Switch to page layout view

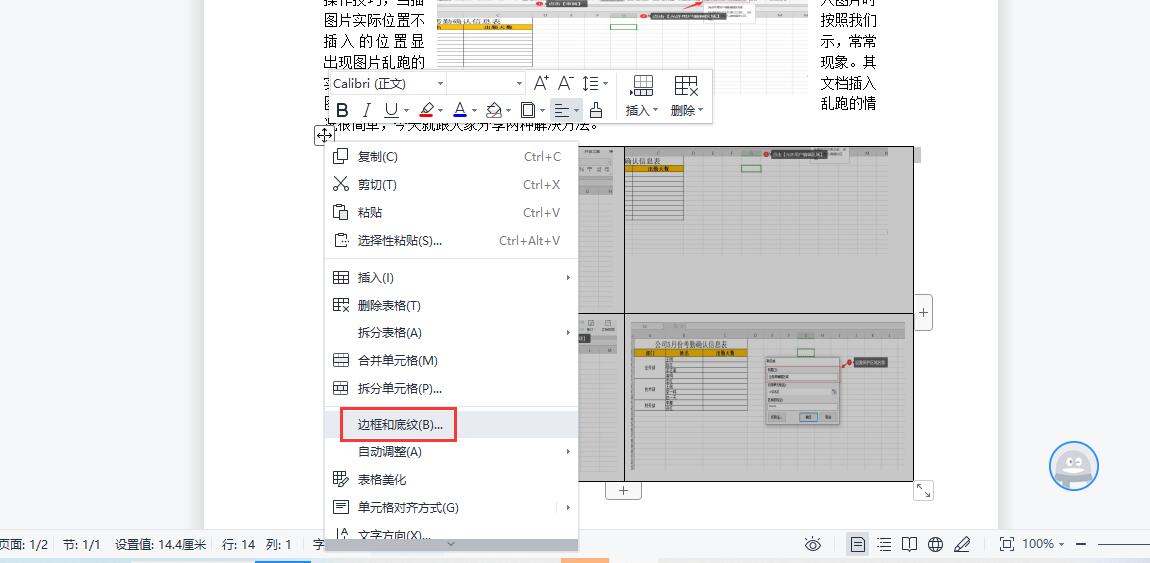pyautogui.click(x=857, y=544)
